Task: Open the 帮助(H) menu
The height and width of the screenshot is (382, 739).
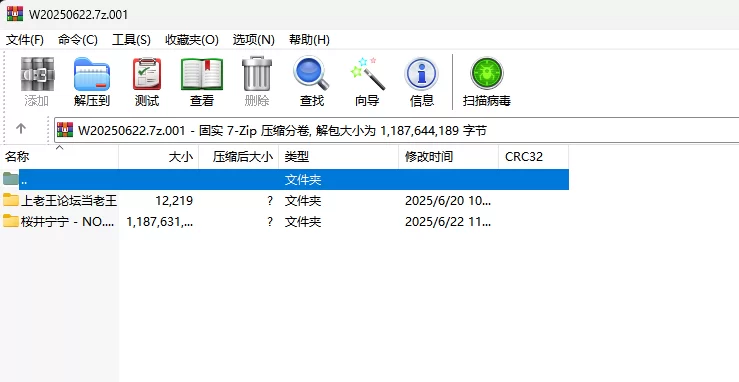Action: click(x=309, y=40)
